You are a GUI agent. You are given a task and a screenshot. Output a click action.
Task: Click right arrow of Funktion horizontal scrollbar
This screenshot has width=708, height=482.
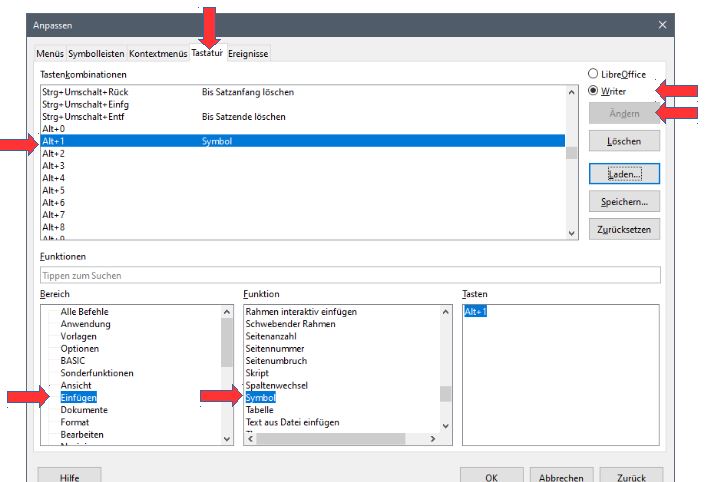pos(433,439)
